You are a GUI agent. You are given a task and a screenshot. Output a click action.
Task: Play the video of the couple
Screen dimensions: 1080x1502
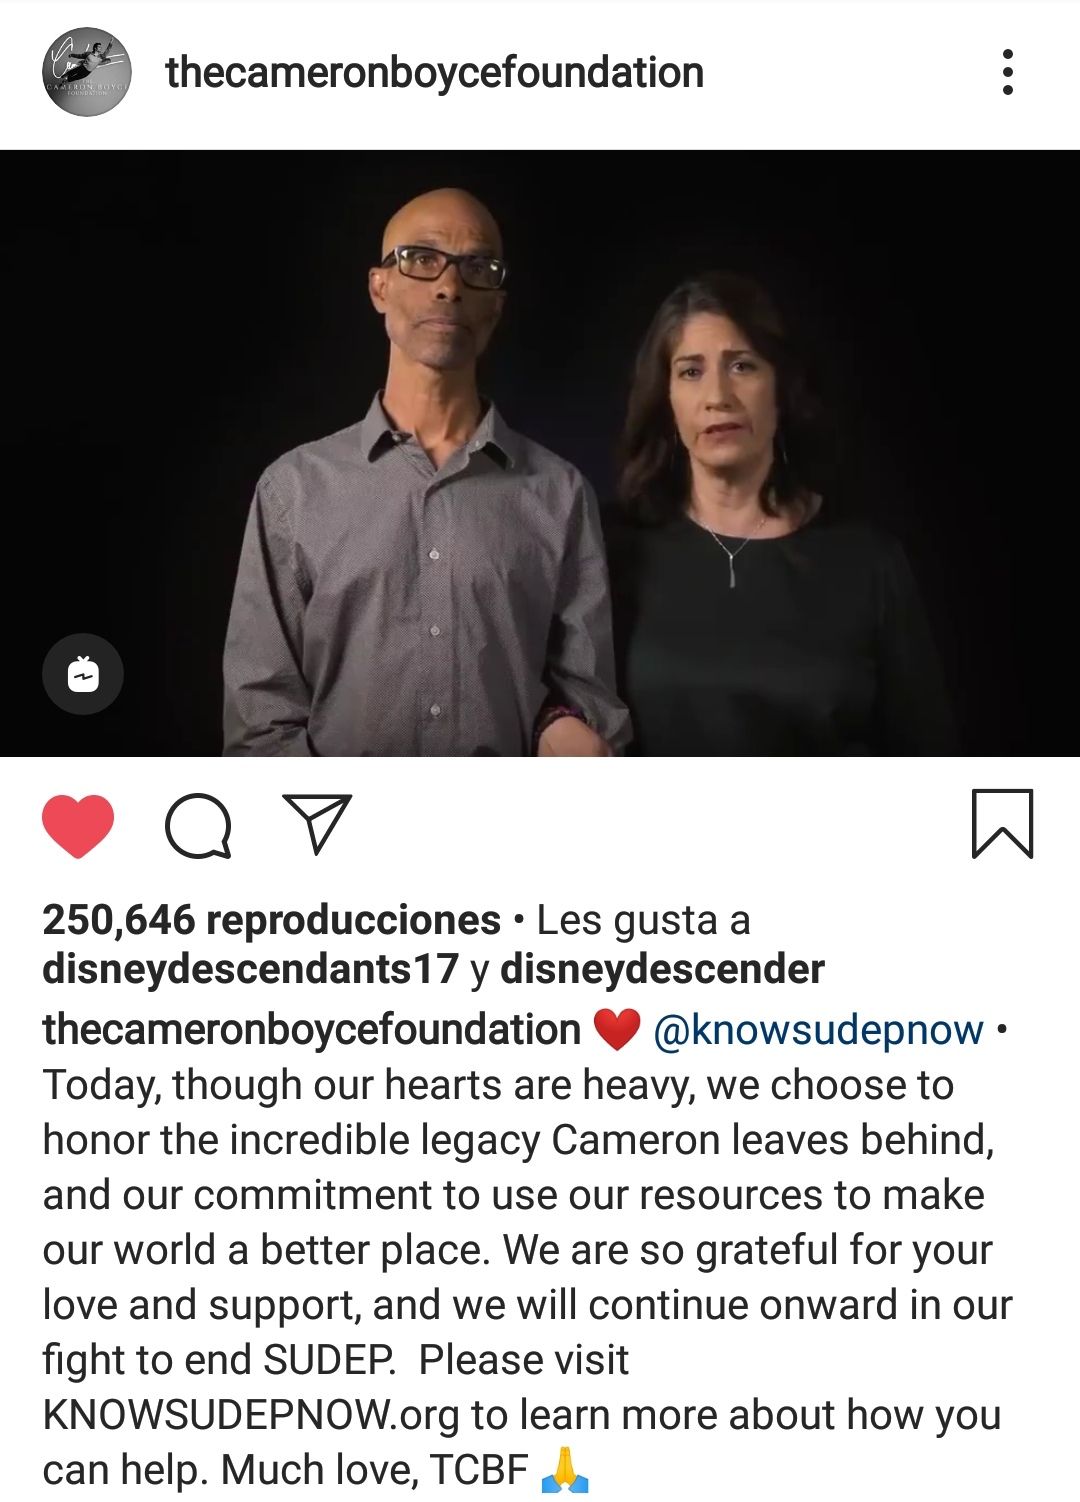coord(540,454)
